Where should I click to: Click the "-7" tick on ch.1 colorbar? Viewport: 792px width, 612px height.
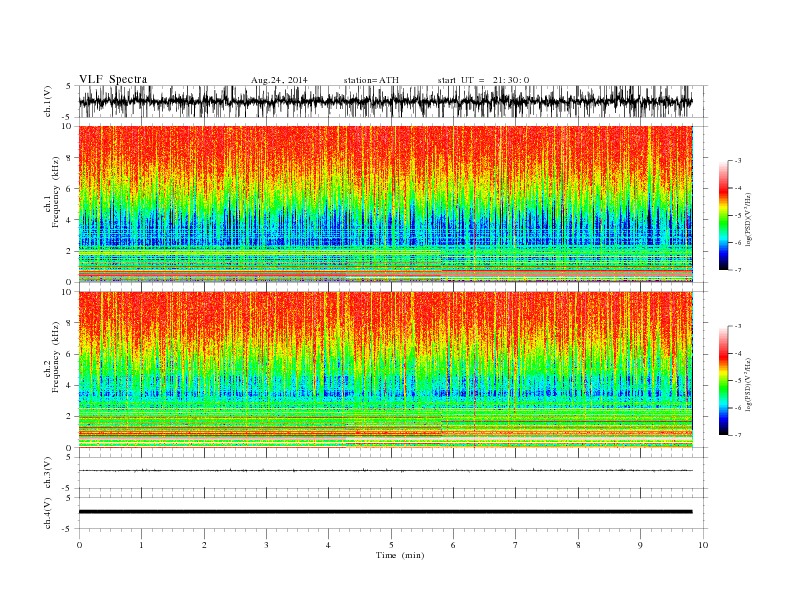click(x=738, y=270)
